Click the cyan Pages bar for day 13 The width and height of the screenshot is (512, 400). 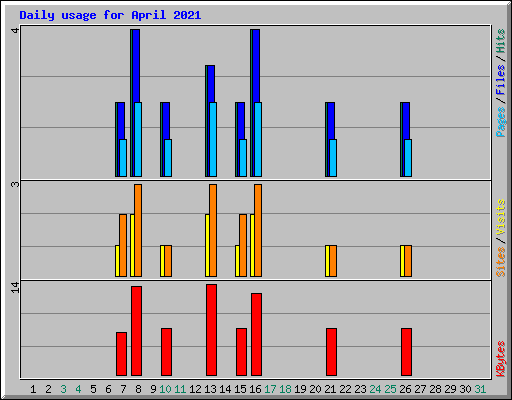tap(213, 139)
